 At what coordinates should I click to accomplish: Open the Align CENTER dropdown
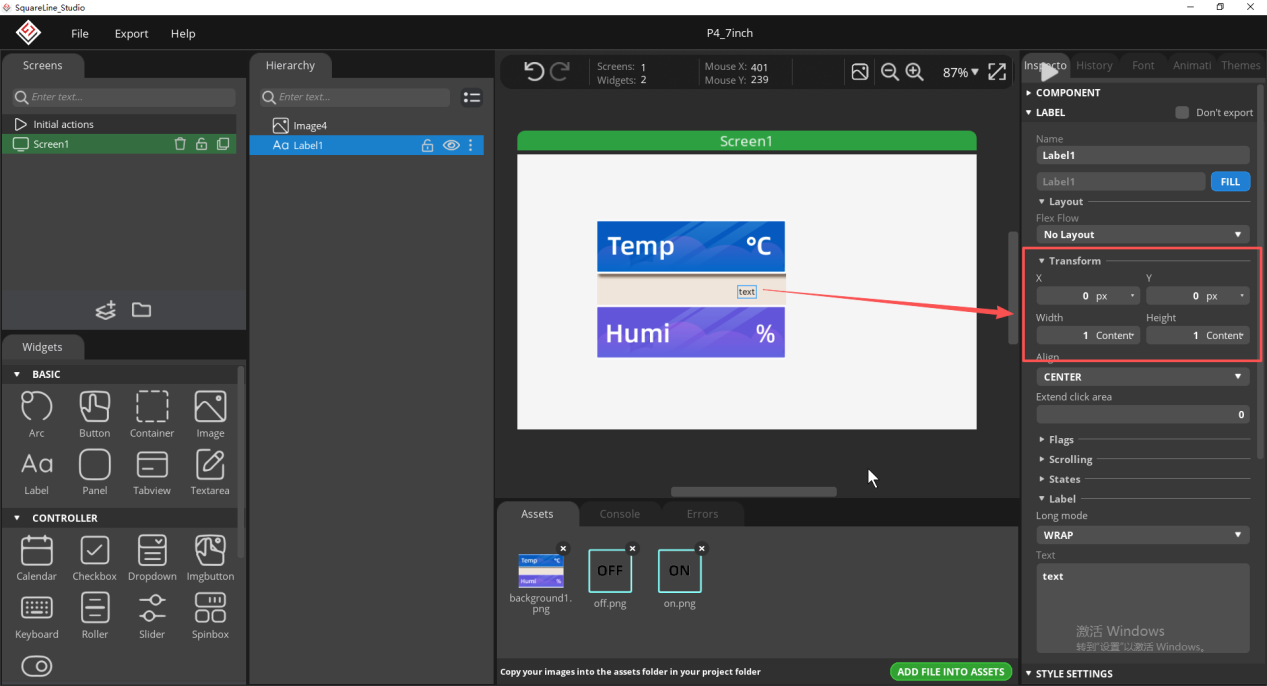coord(1142,377)
